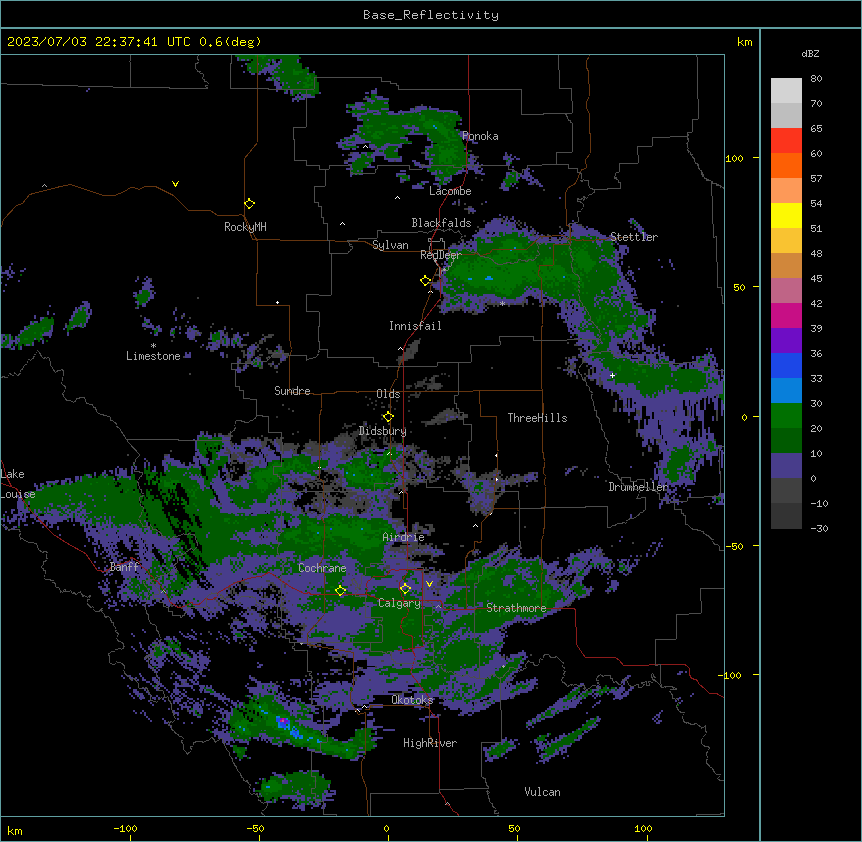Image resolution: width=862 pixels, height=842 pixels.
Task: Click the HighRiver label
Action: tap(430, 743)
